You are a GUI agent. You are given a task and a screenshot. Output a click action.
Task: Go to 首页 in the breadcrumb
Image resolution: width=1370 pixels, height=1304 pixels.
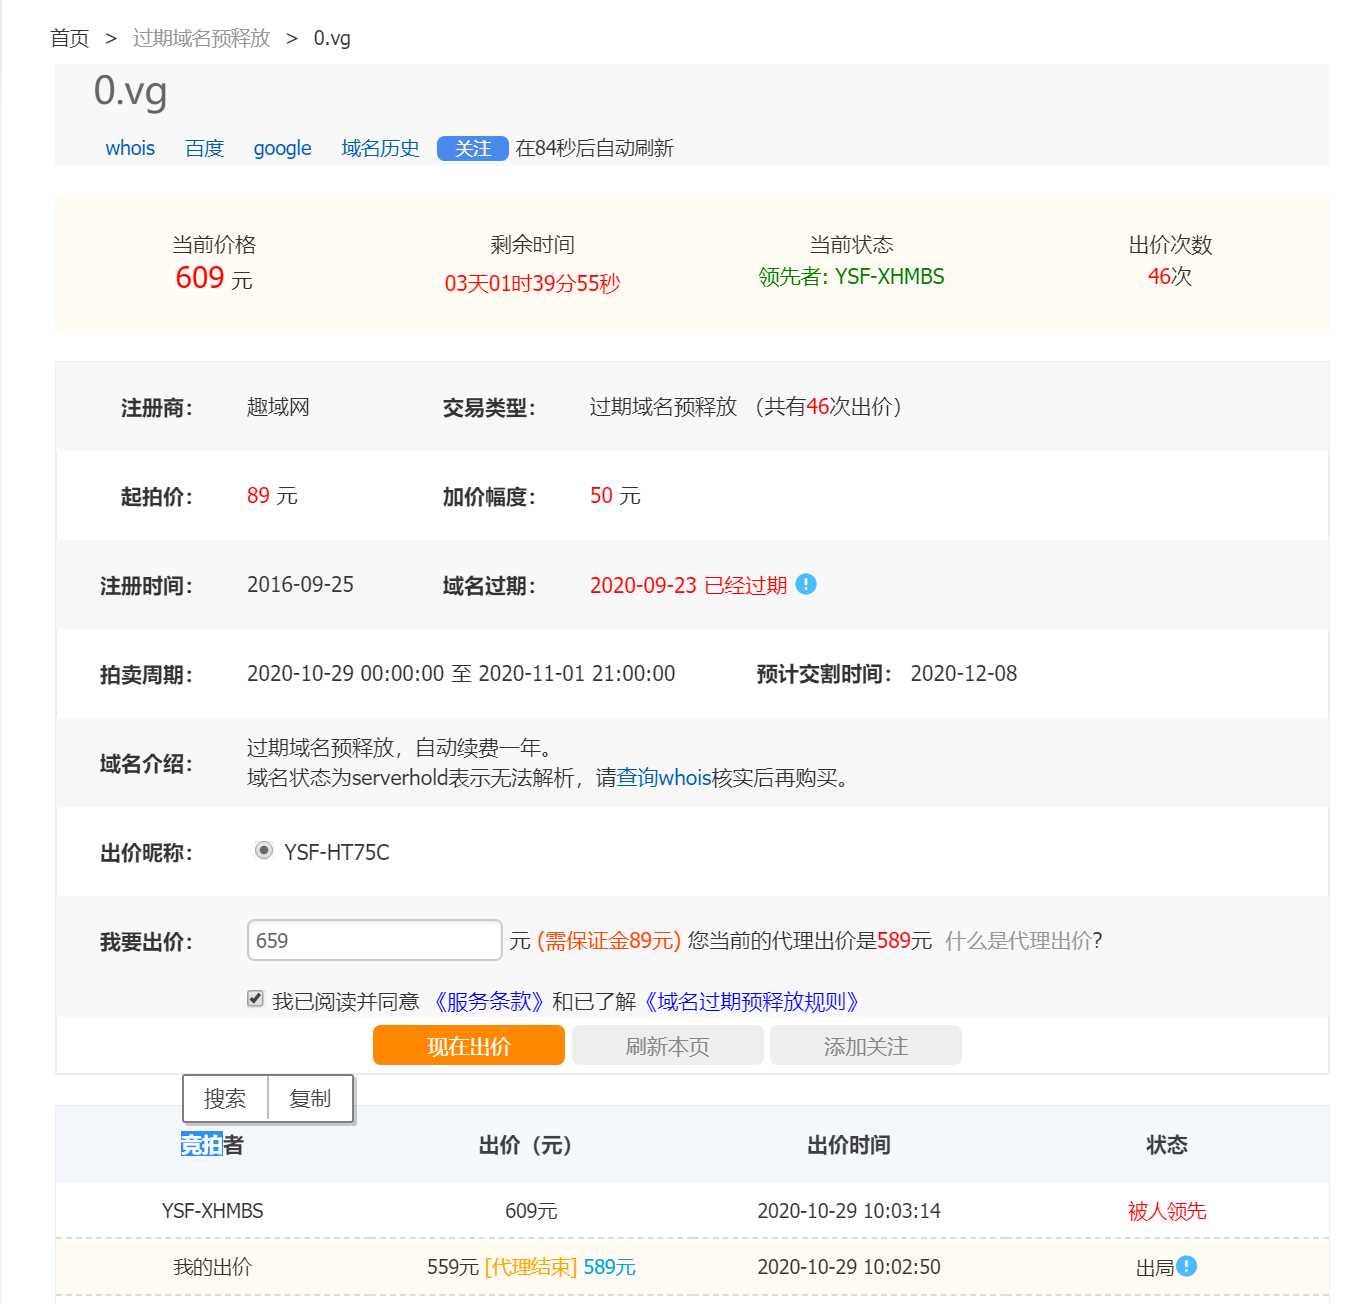pos(70,38)
